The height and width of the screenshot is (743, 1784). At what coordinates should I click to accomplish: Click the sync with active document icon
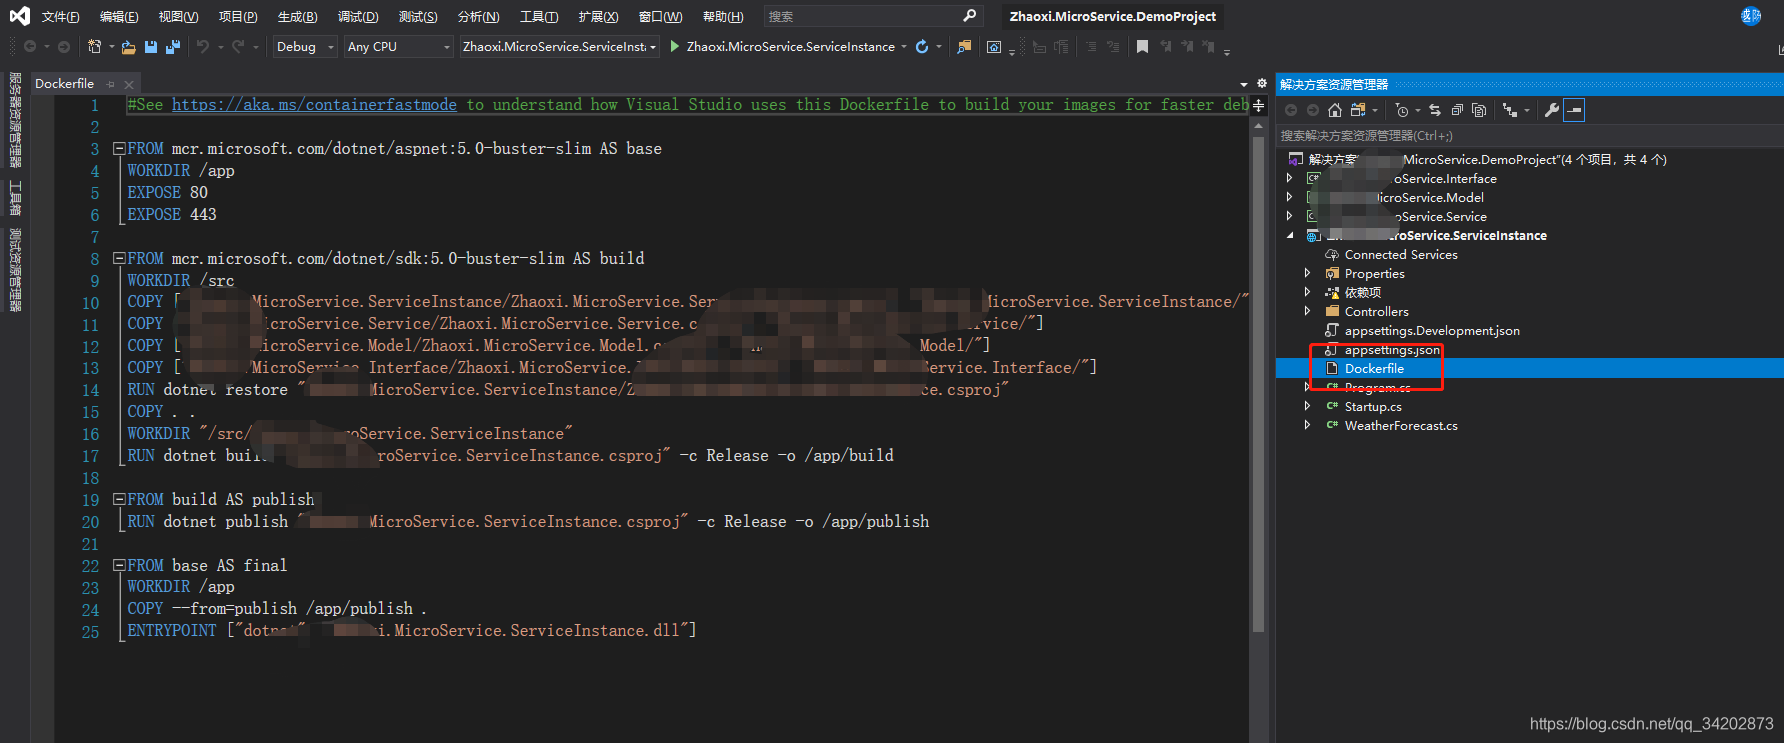(x=1435, y=110)
